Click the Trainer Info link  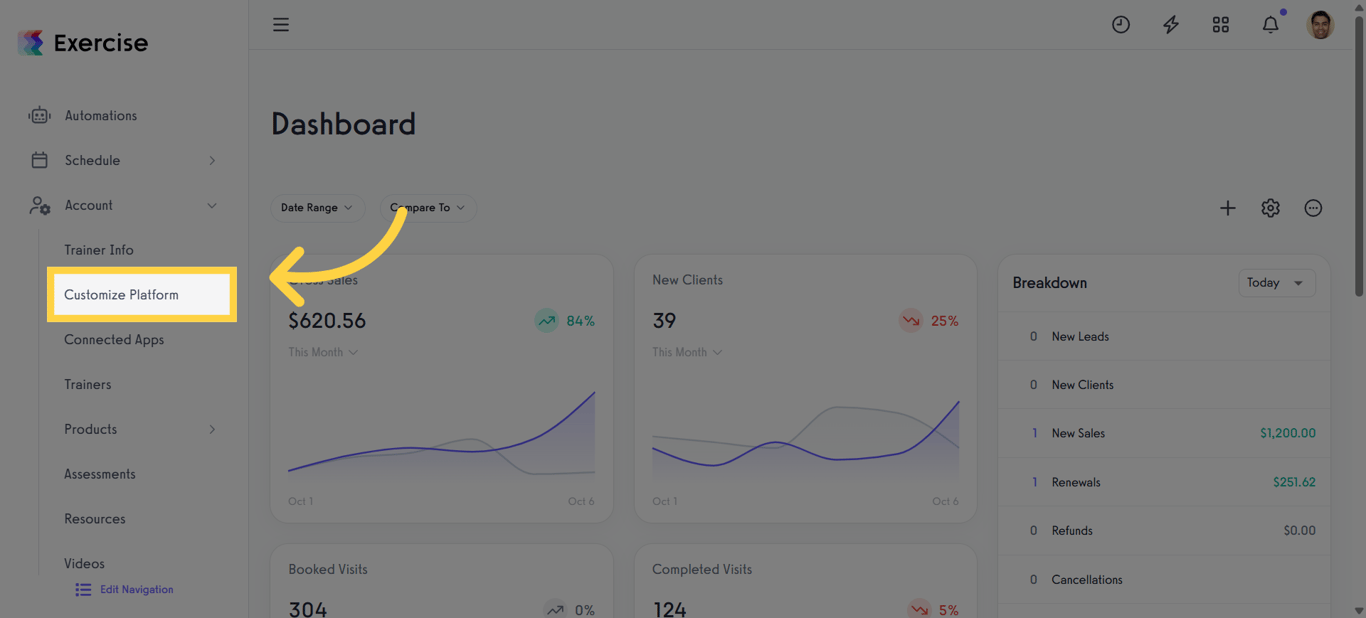[x=99, y=249]
